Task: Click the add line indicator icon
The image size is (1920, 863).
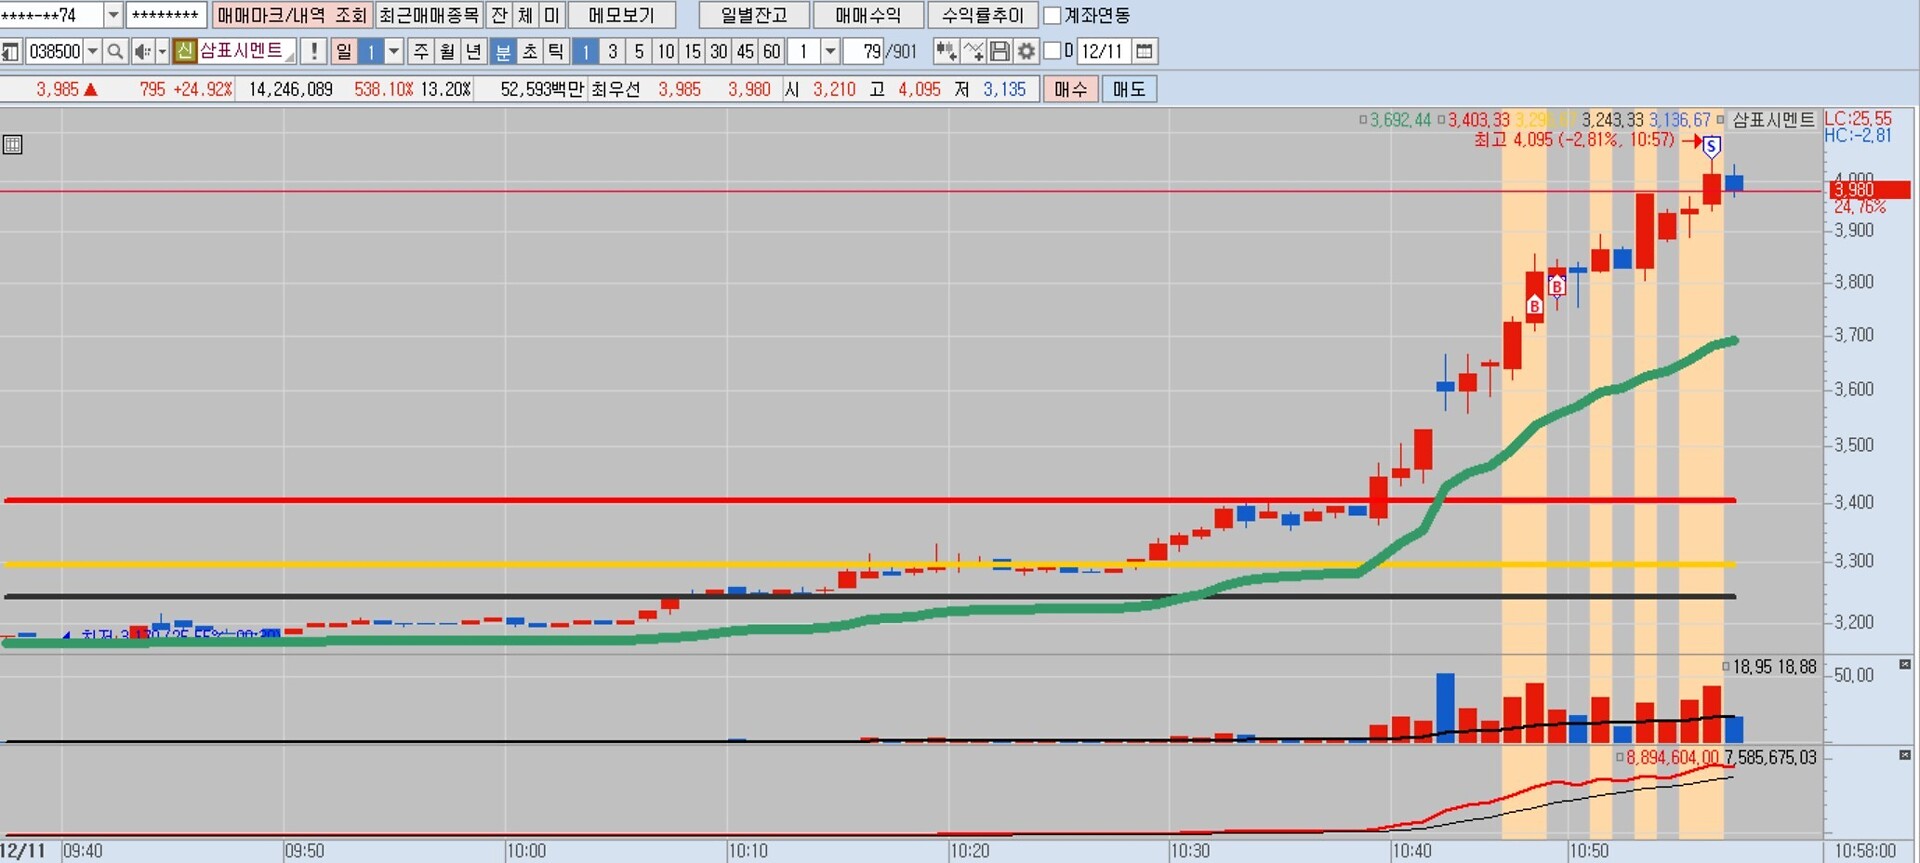Action: 973,51
